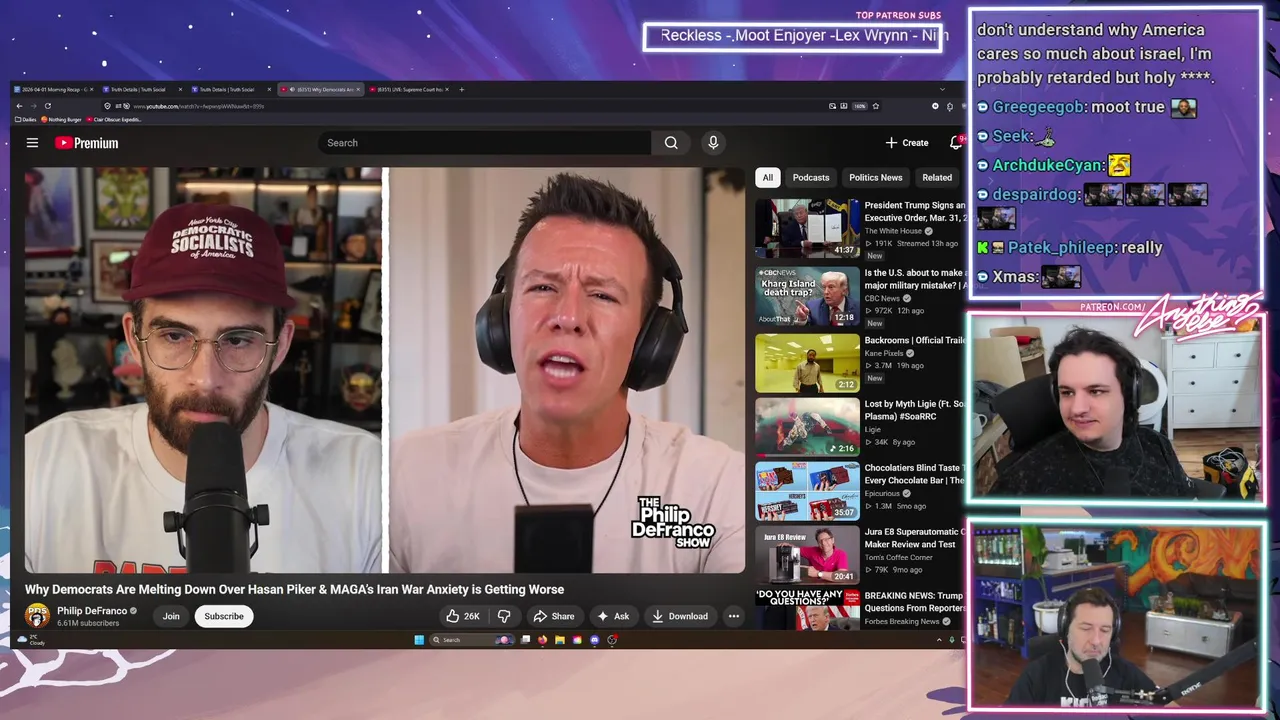The width and height of the screenshot is (1280, 720).
Task: Click the Ask button
Action: pyautogui.click(x=613, y=616)
